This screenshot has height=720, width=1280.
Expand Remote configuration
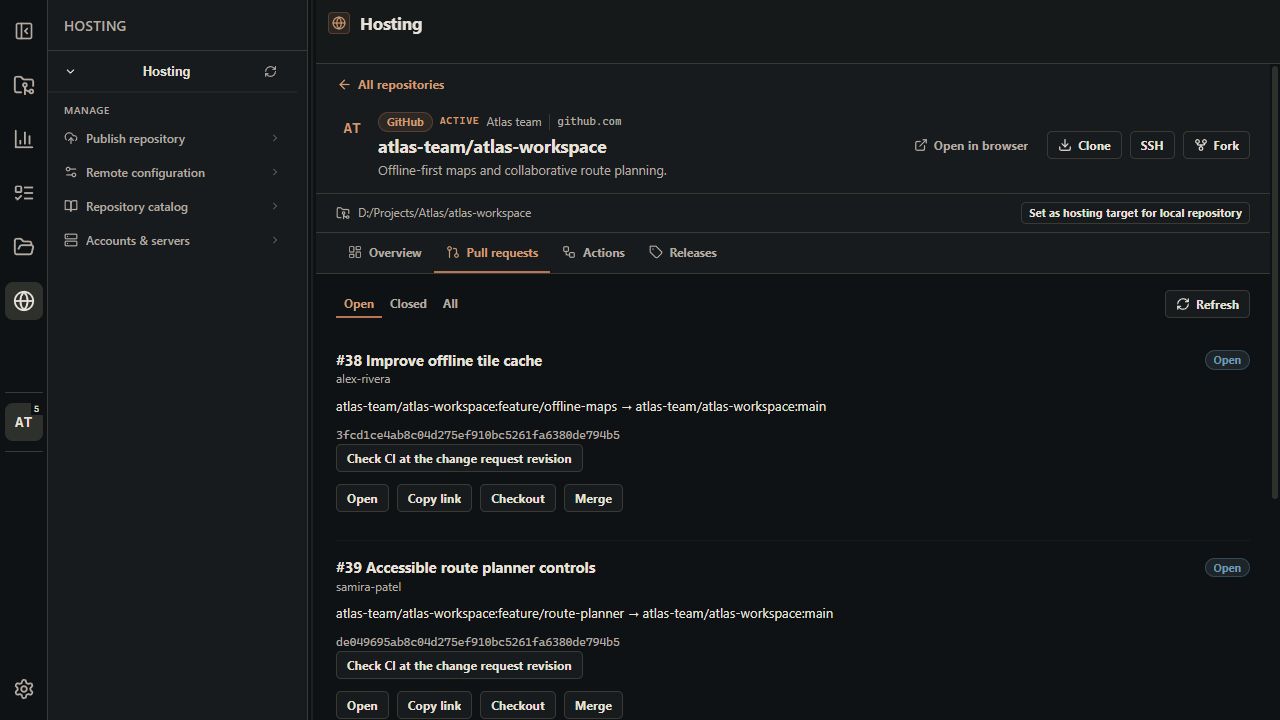click(172, 173)
